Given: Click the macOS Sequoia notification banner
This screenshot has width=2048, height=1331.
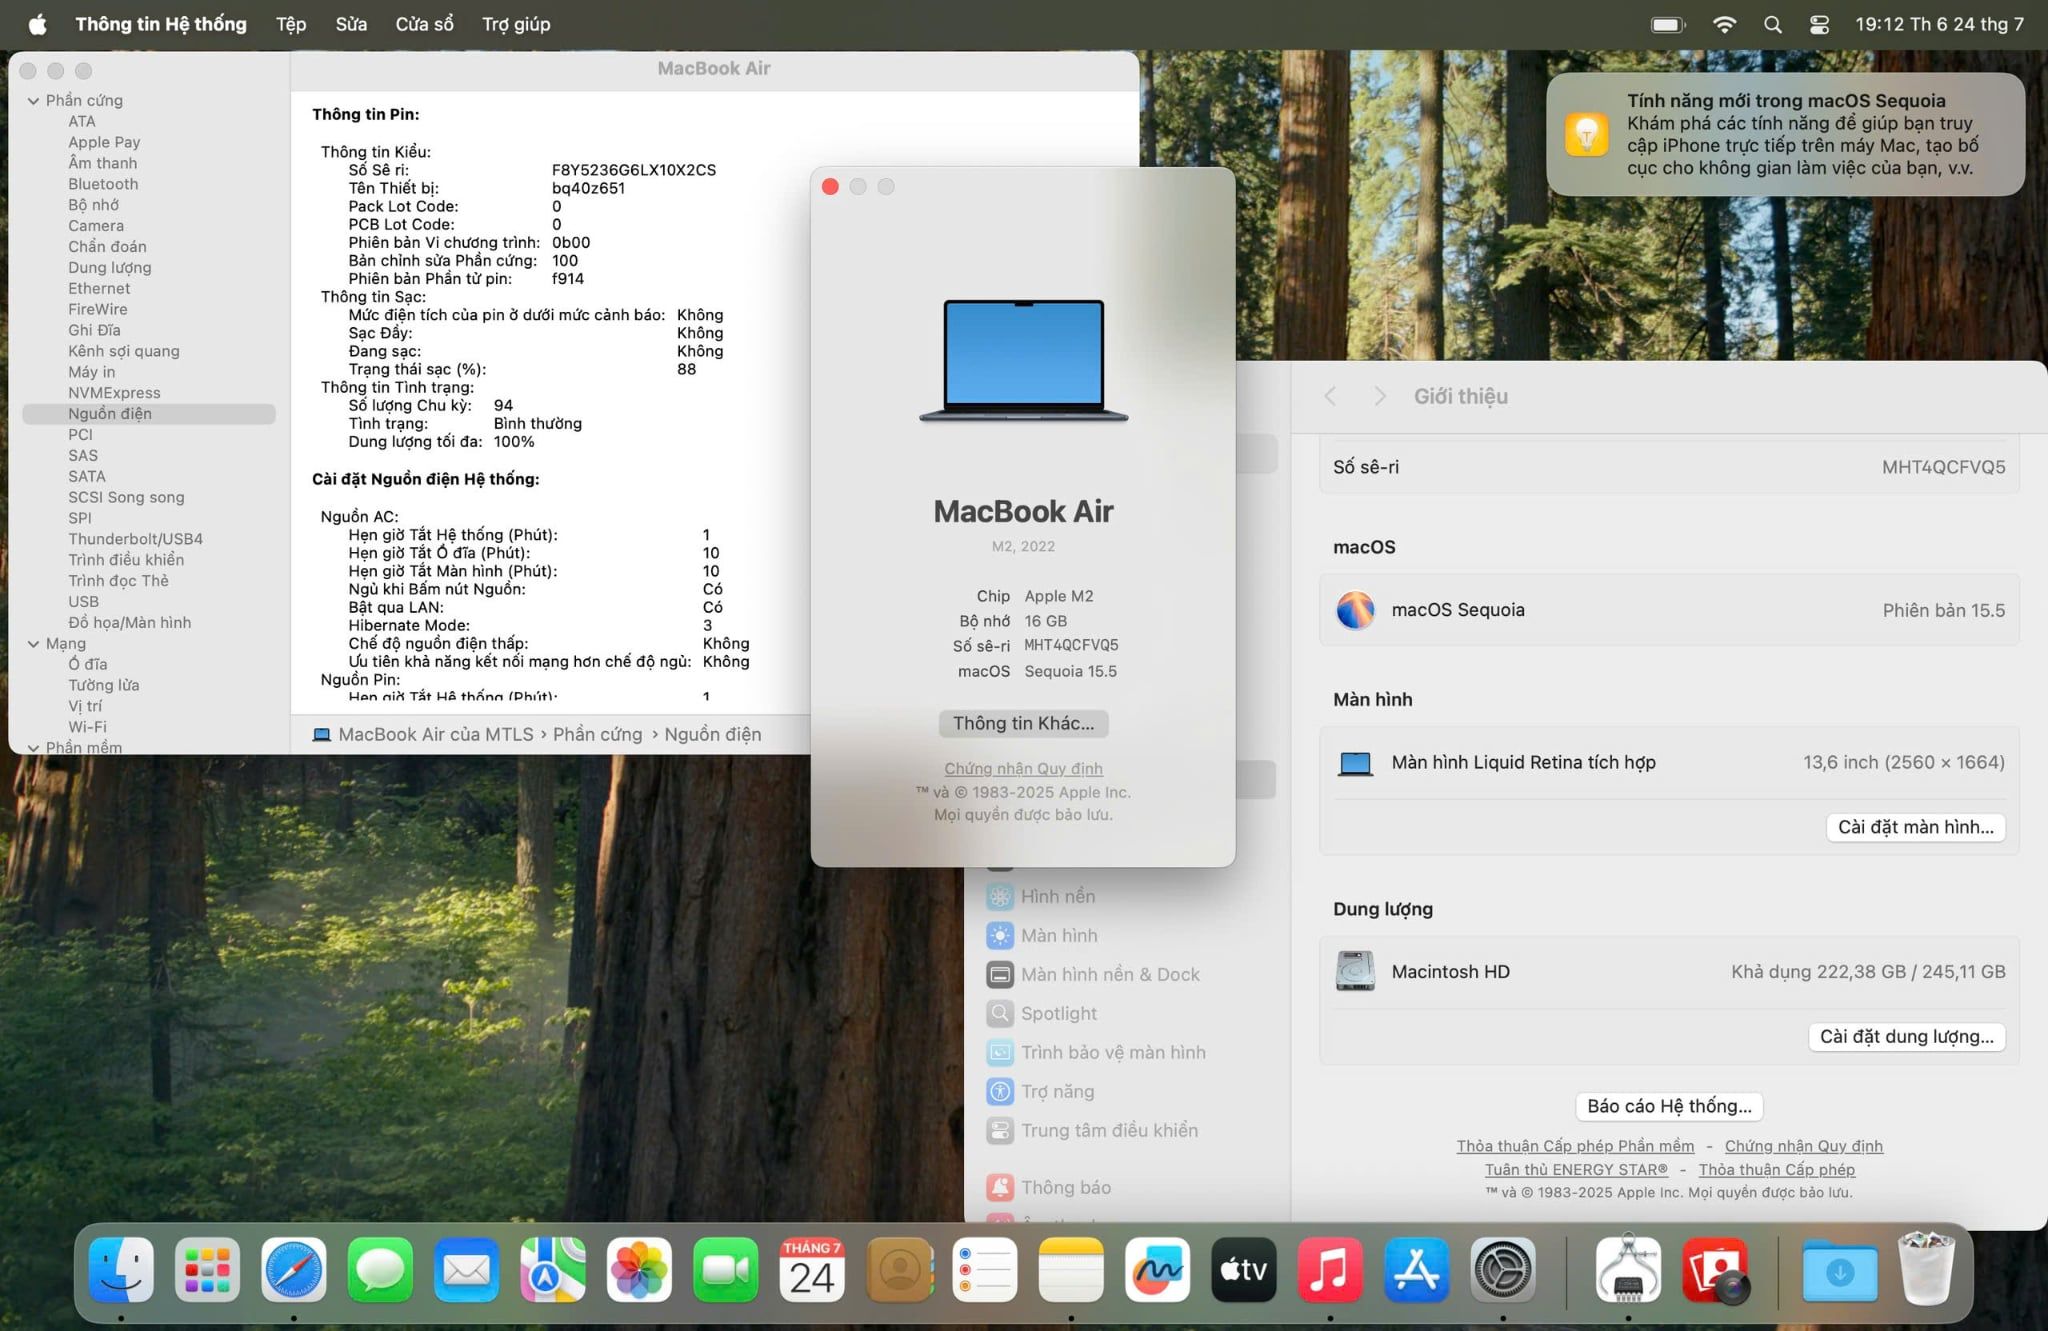Looking at the screenshot, I should 1785,134.
